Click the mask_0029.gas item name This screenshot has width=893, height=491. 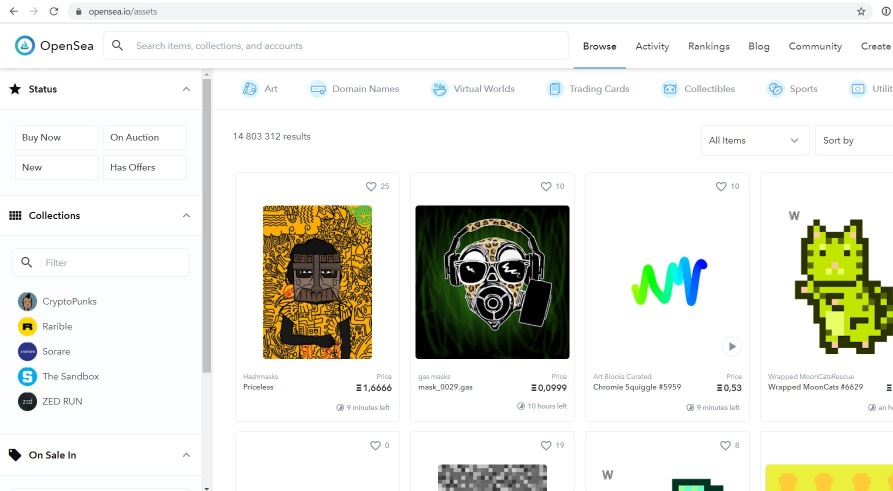[x=445, y=387]
